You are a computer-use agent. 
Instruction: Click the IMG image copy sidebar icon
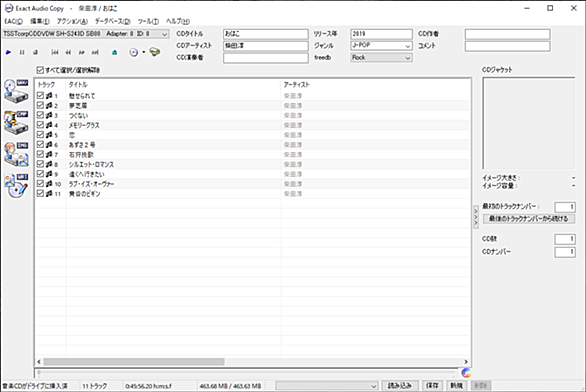click(16, 154)
